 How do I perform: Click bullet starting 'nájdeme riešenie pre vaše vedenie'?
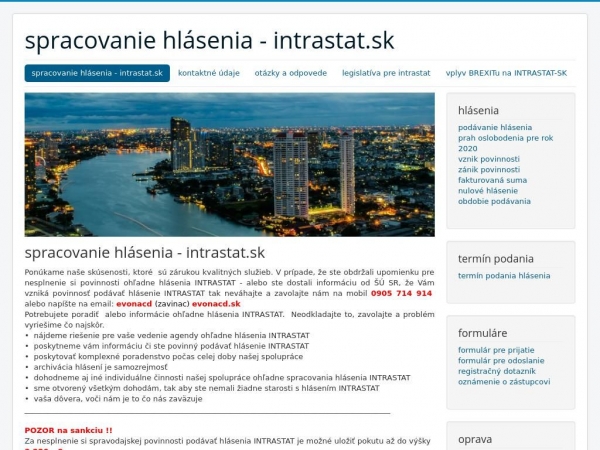coord(171,336)
